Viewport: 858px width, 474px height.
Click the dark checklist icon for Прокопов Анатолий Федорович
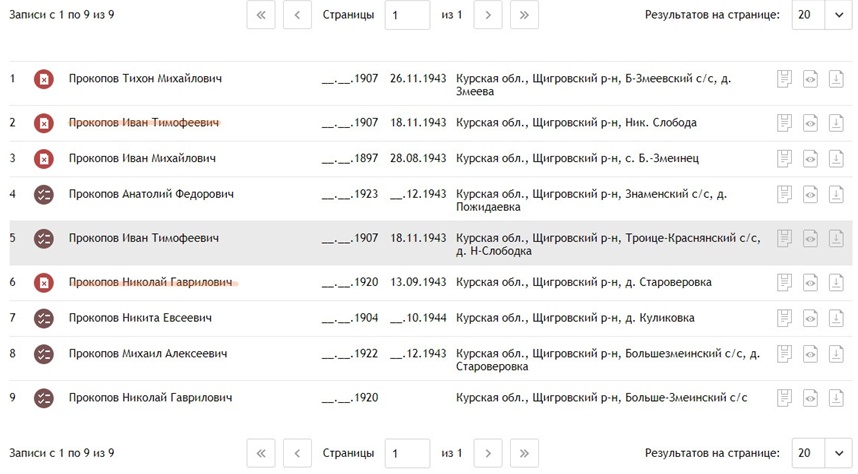(x=44, y=194)
